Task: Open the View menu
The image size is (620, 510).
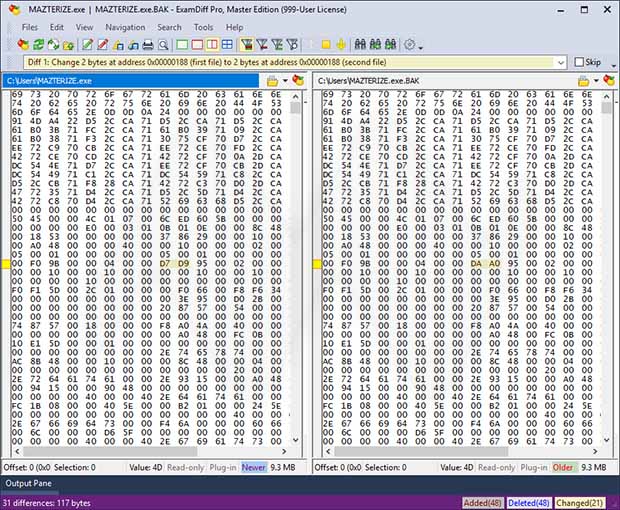Action: tap(84, 27)
